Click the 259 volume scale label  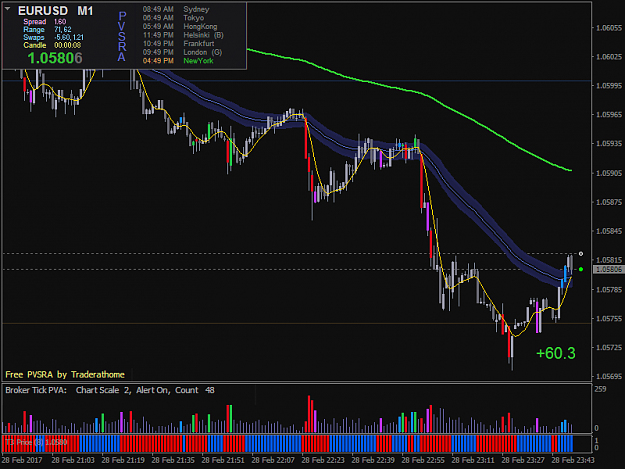[x=600, y=389]
